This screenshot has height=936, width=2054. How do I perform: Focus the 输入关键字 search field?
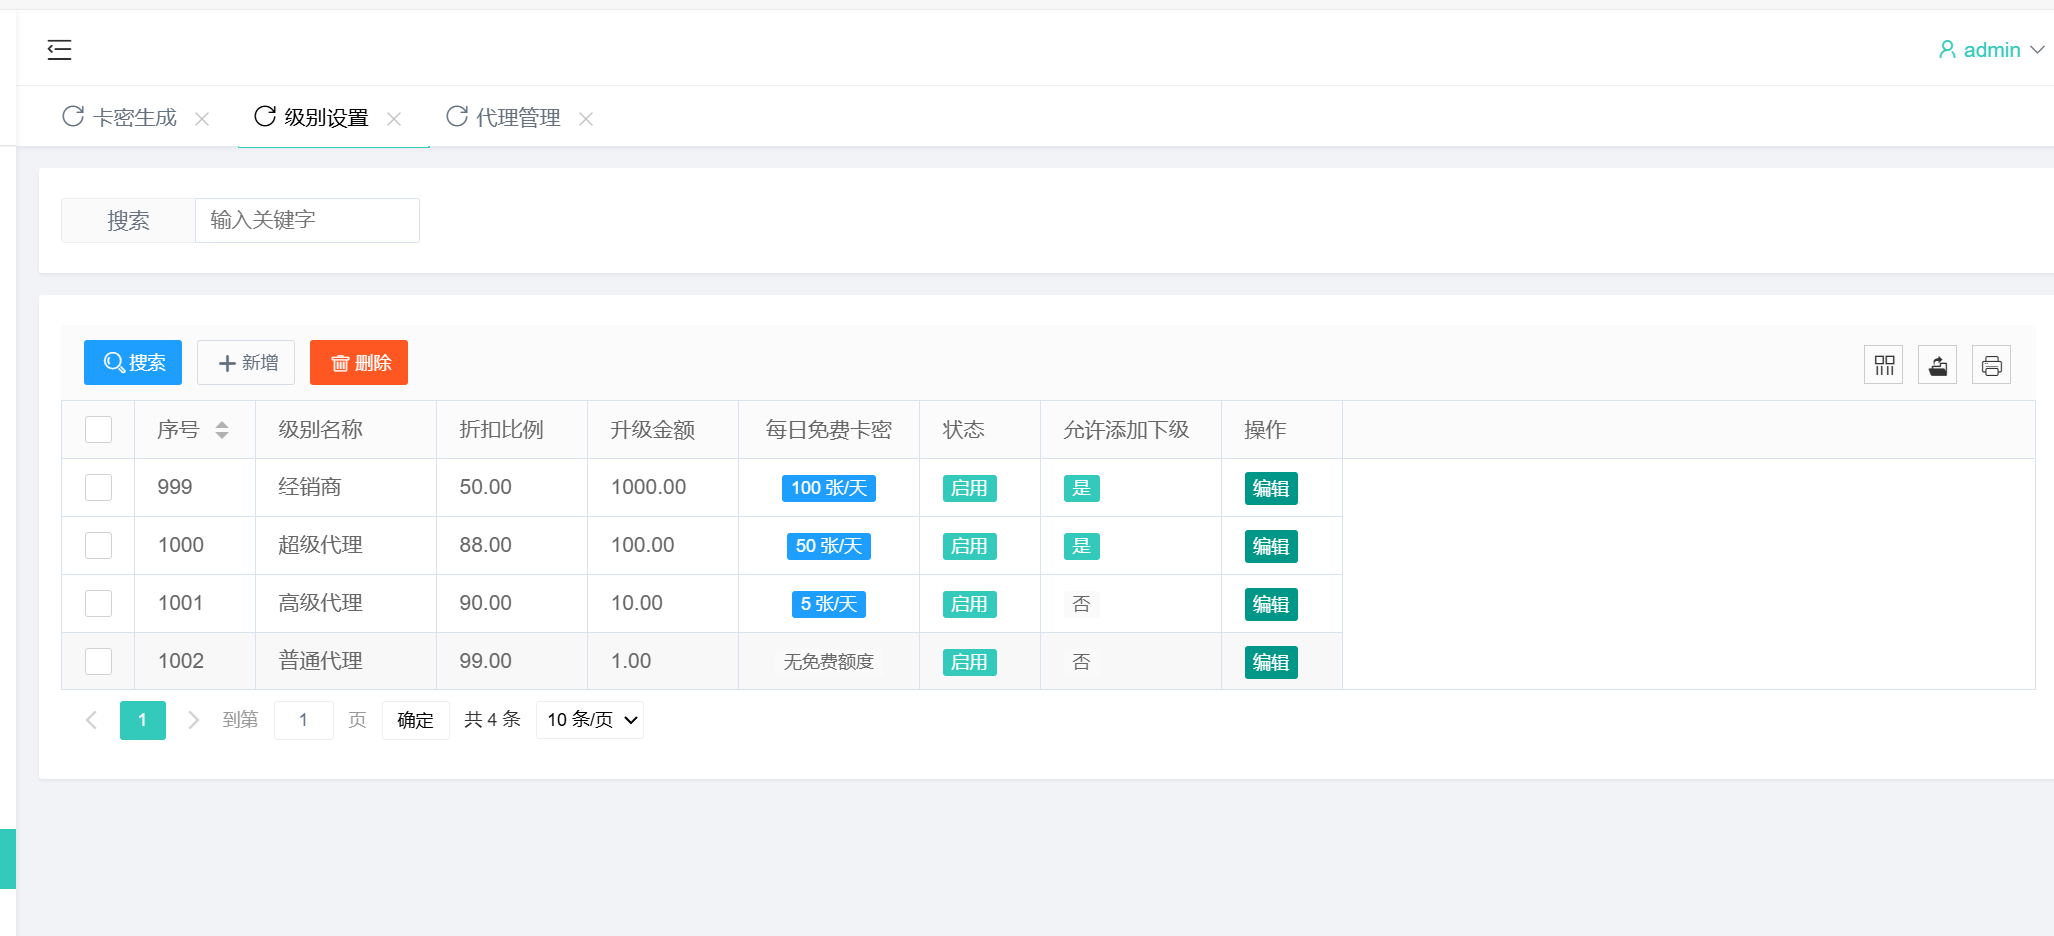coord(307,220)
